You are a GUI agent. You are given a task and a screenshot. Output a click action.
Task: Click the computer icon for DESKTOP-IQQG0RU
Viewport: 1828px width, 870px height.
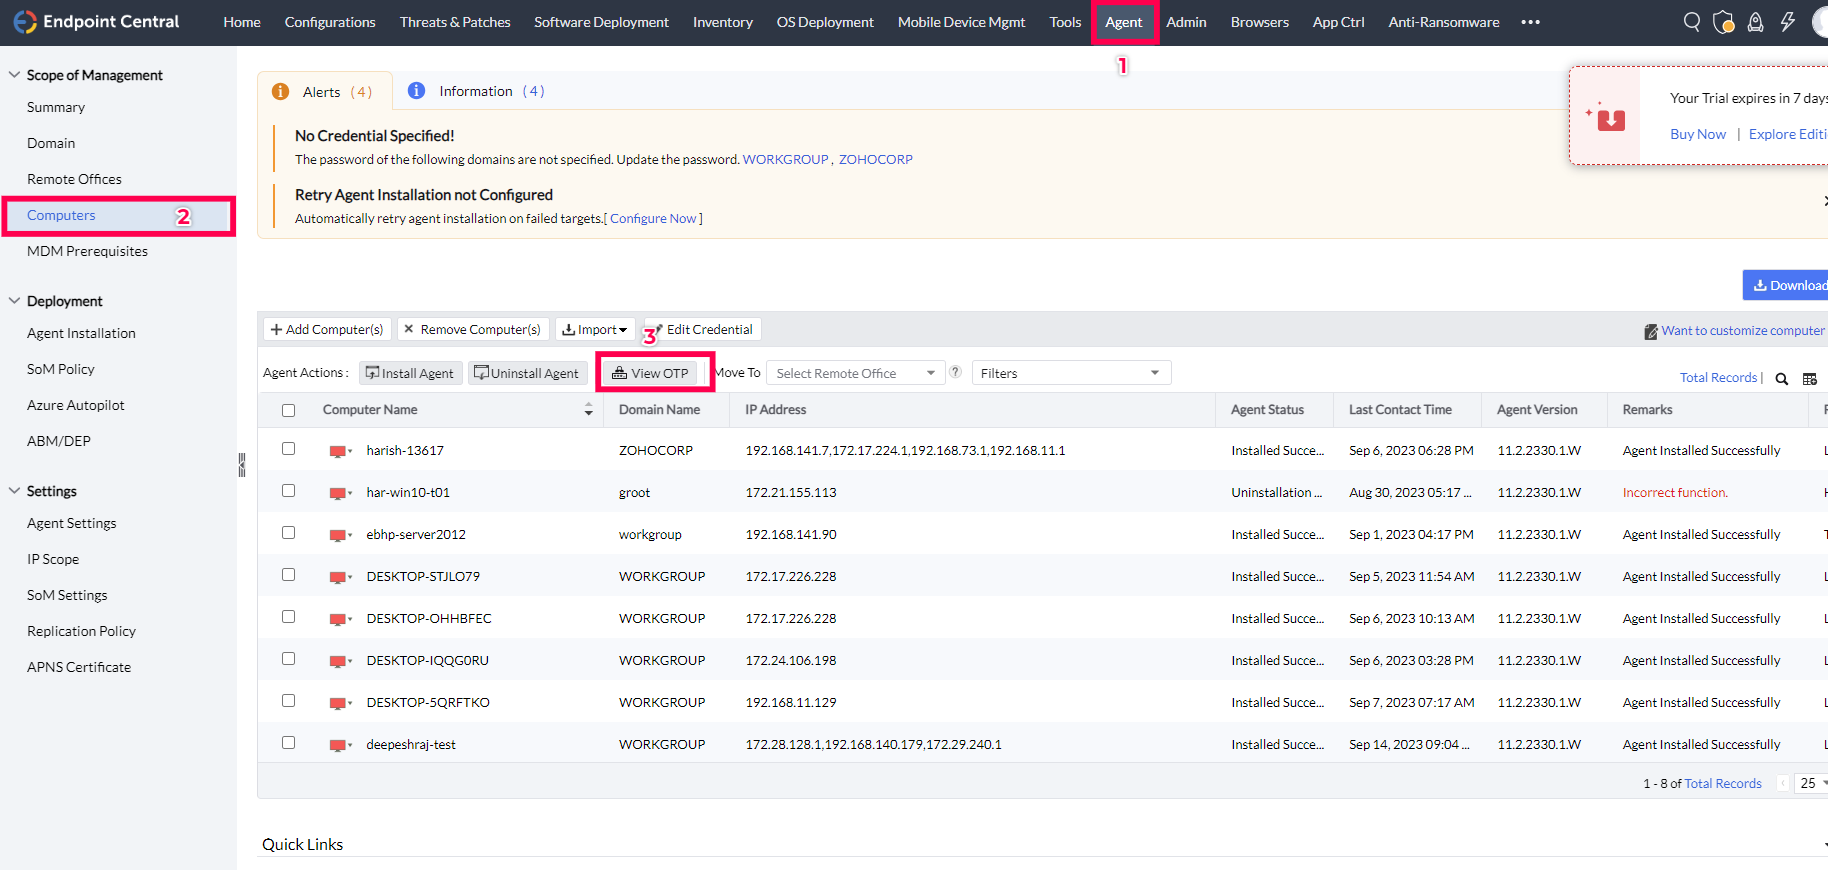340,661
